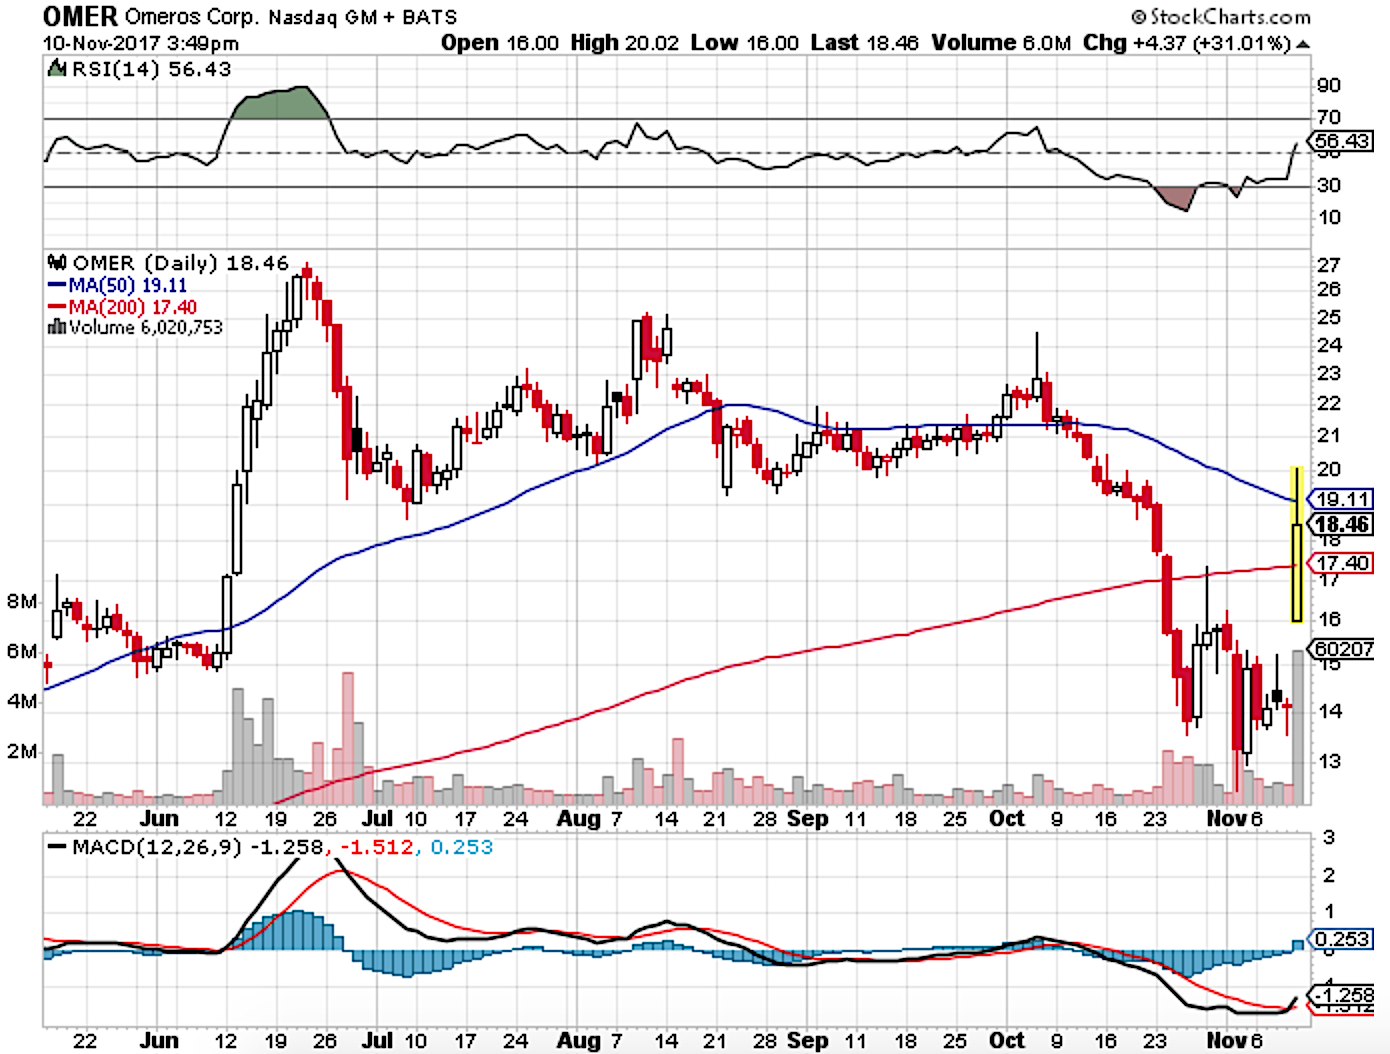Click the StockCharts.com copyright label
The height and width of the screenshot is (1054, 1390).
1220,16
